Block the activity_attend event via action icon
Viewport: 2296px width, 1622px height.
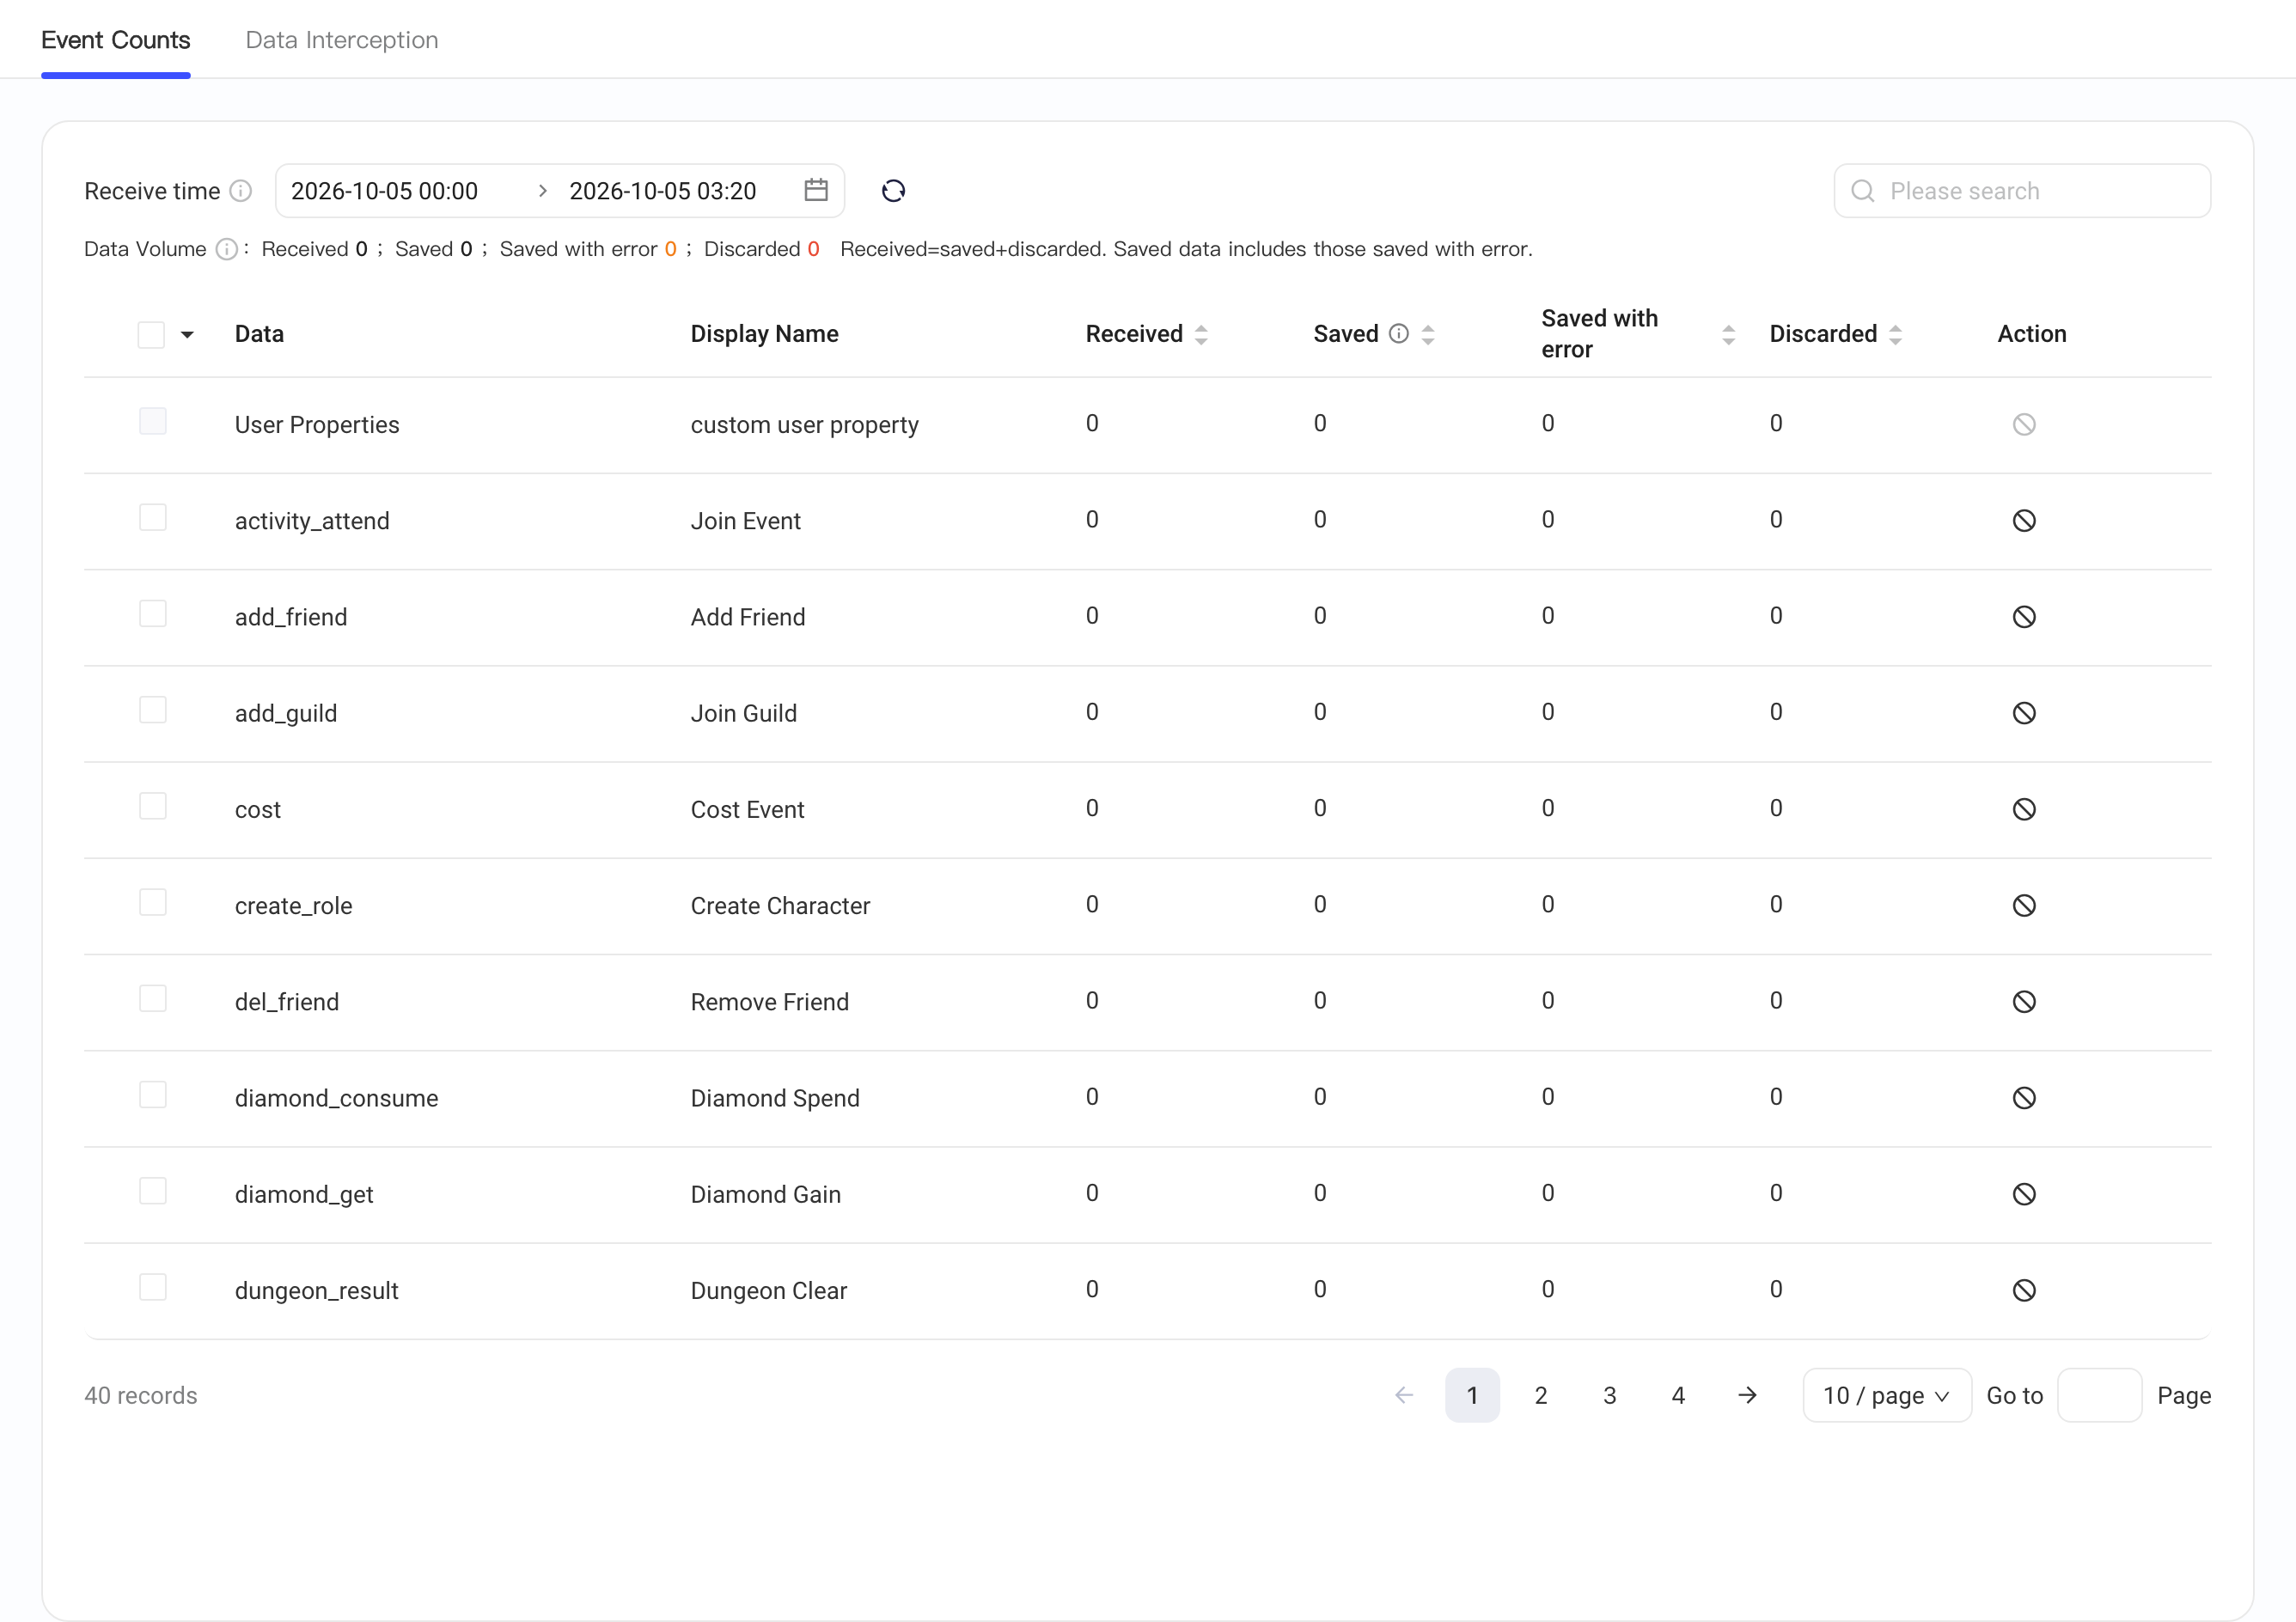coord(2024,521)
